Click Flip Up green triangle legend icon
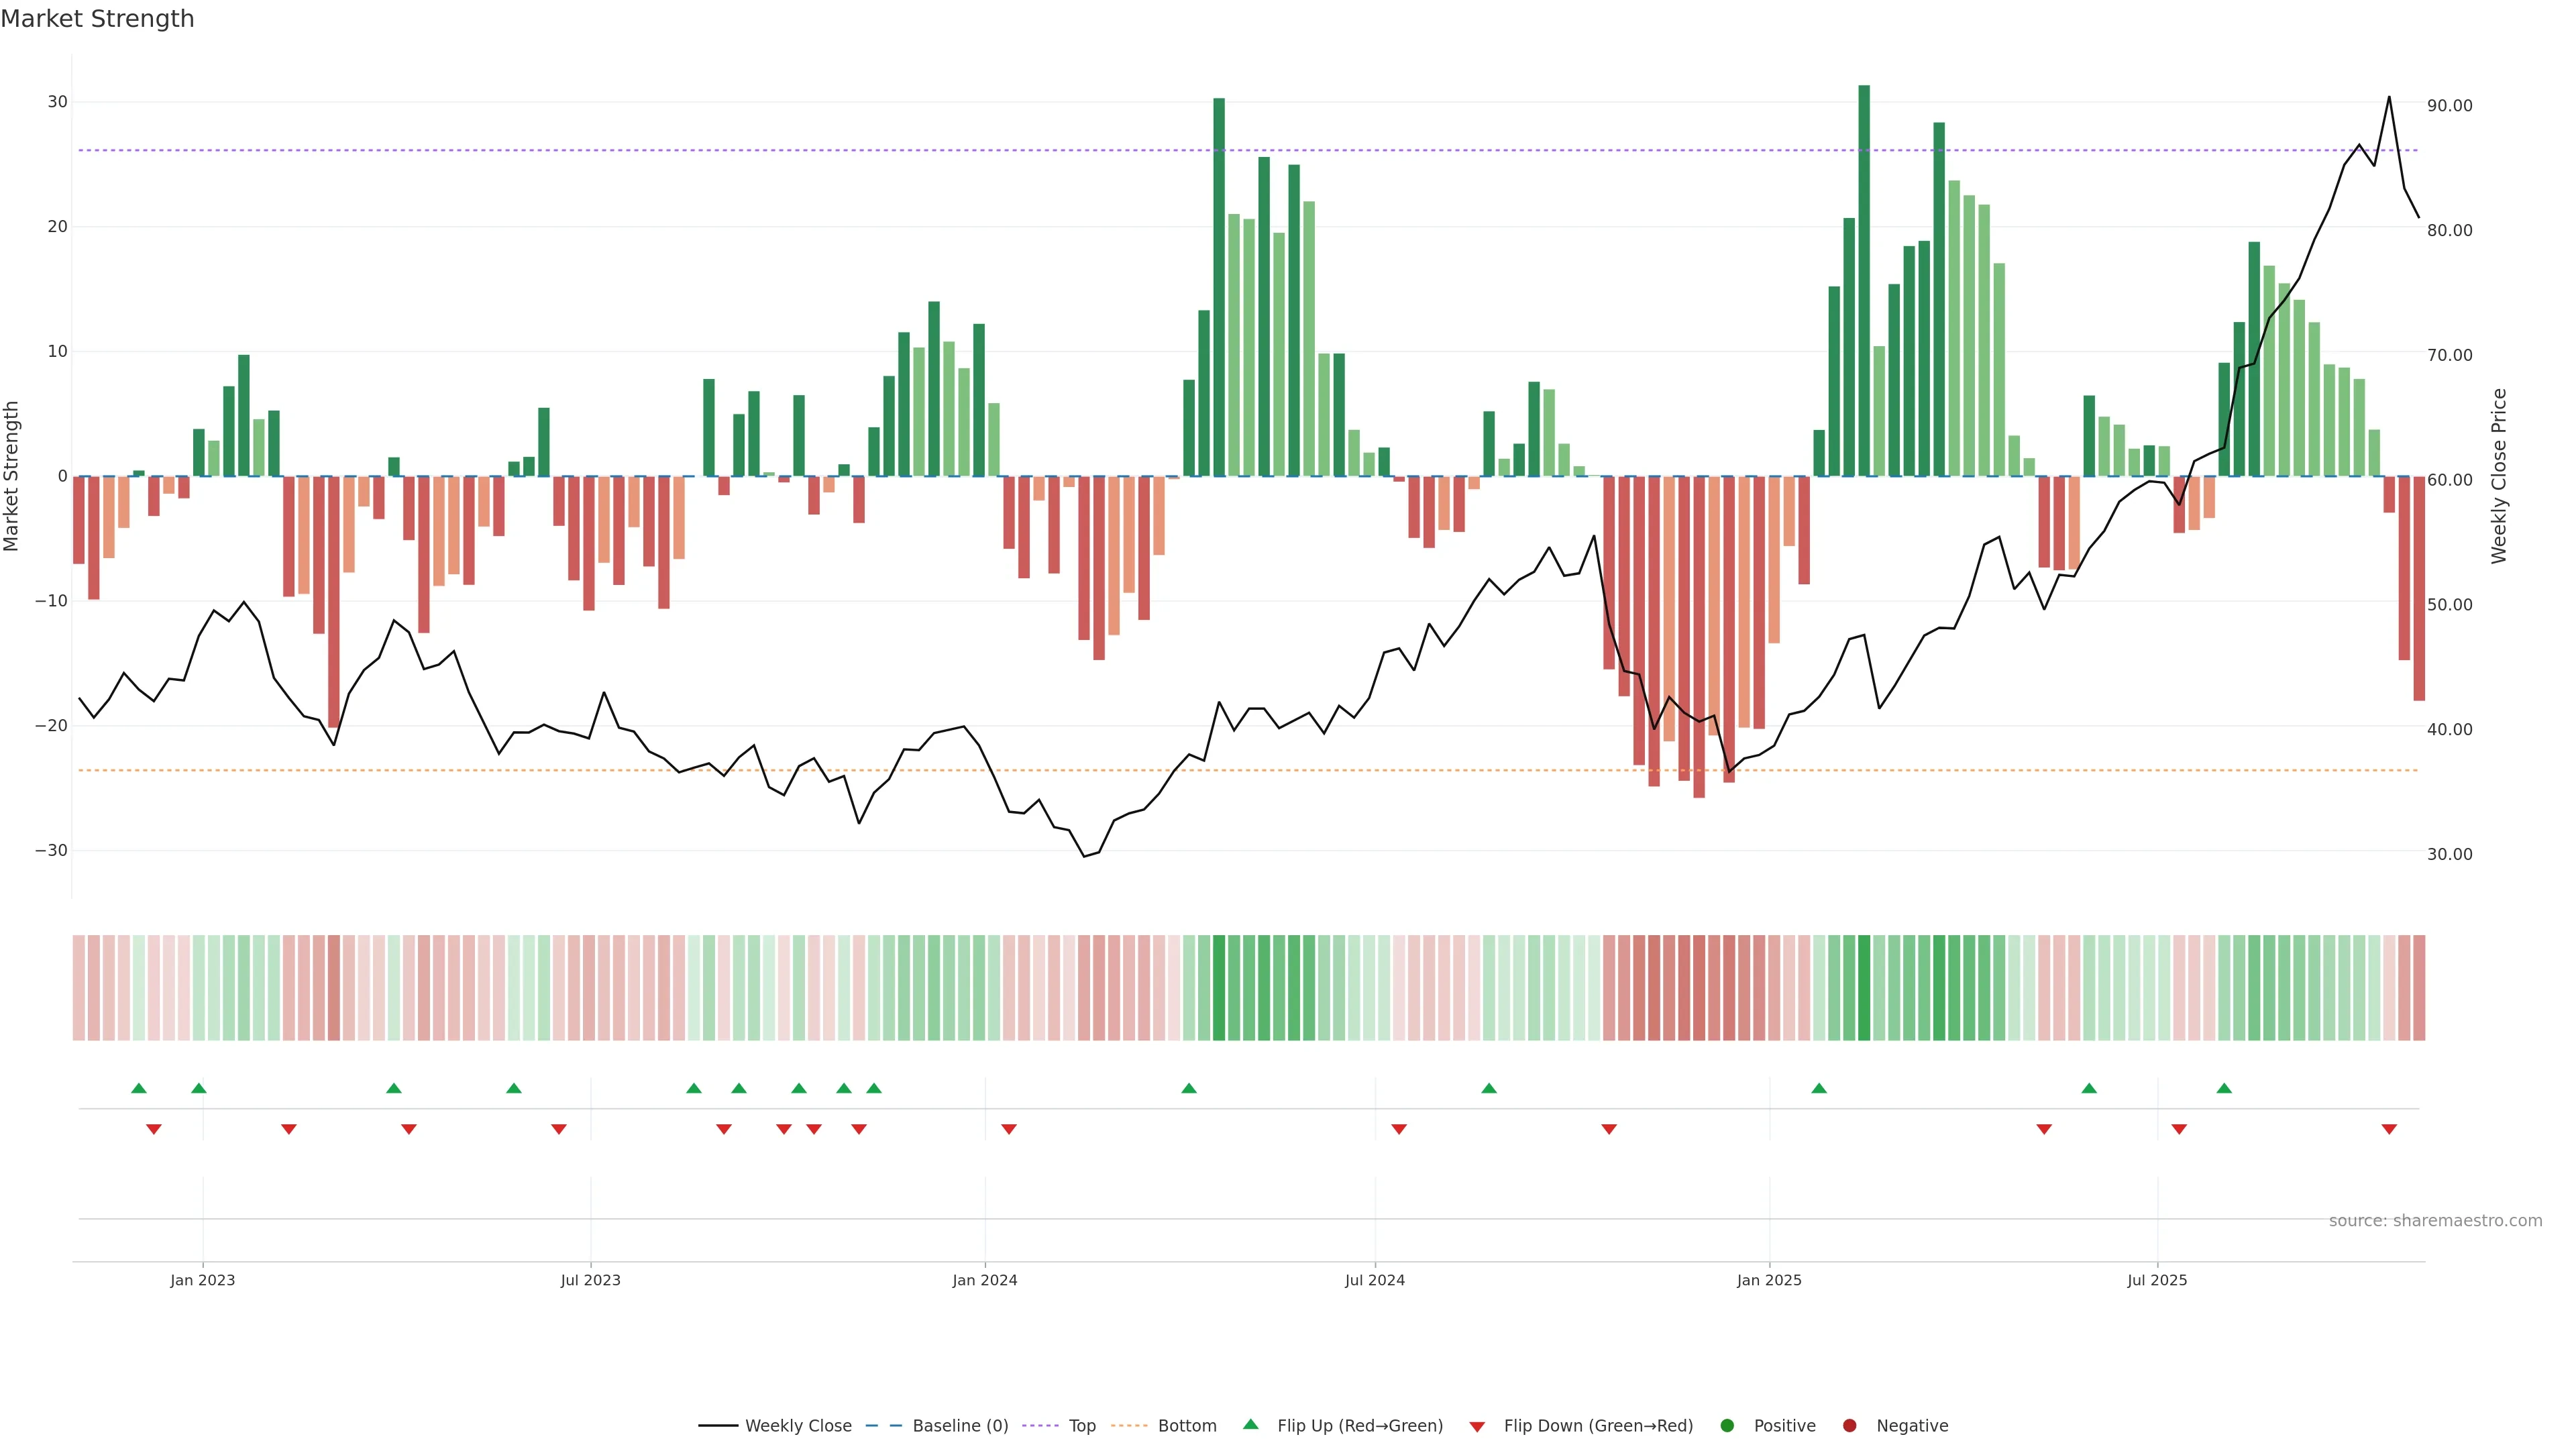The image size is (2576, 1449). tap(1250, 1425)
